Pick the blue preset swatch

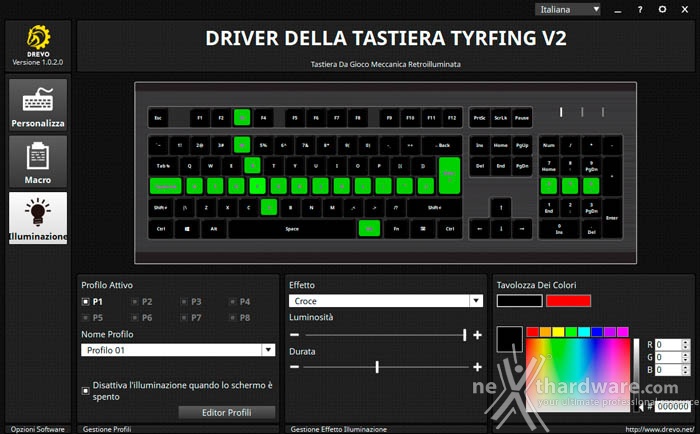597,332
